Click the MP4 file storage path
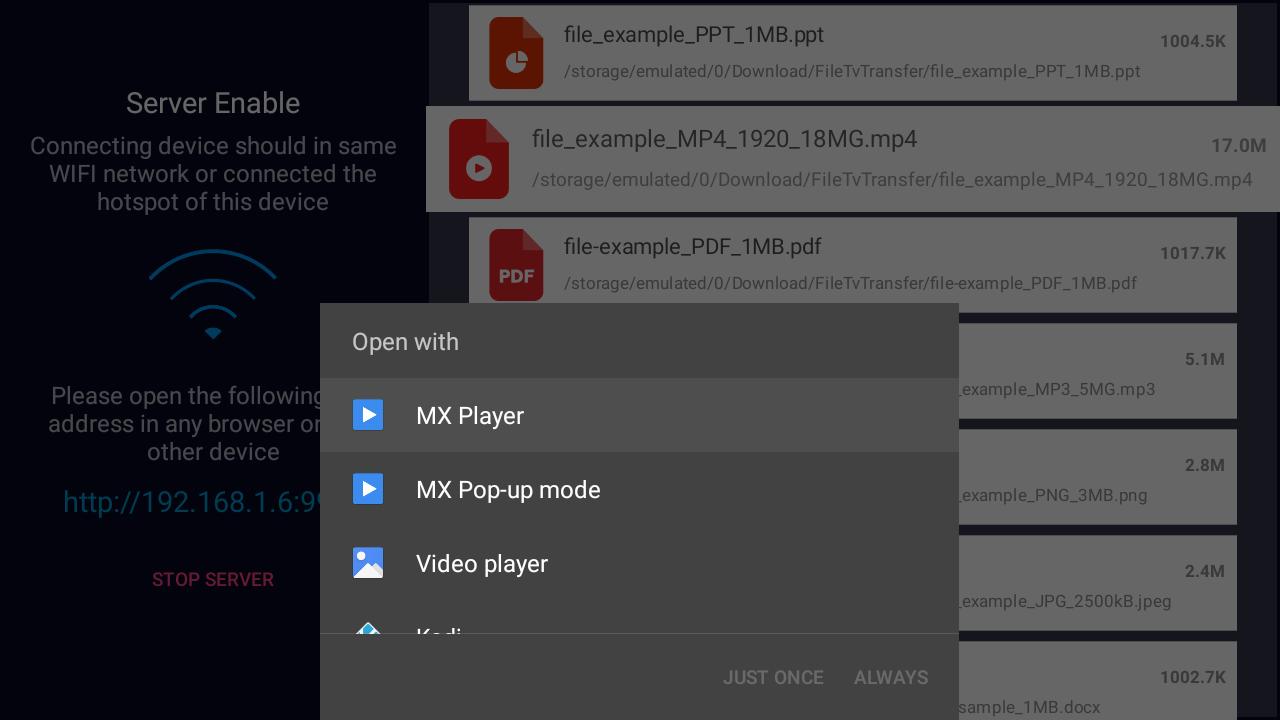Viewport: 1280px width, 720px height. (892, 180)
